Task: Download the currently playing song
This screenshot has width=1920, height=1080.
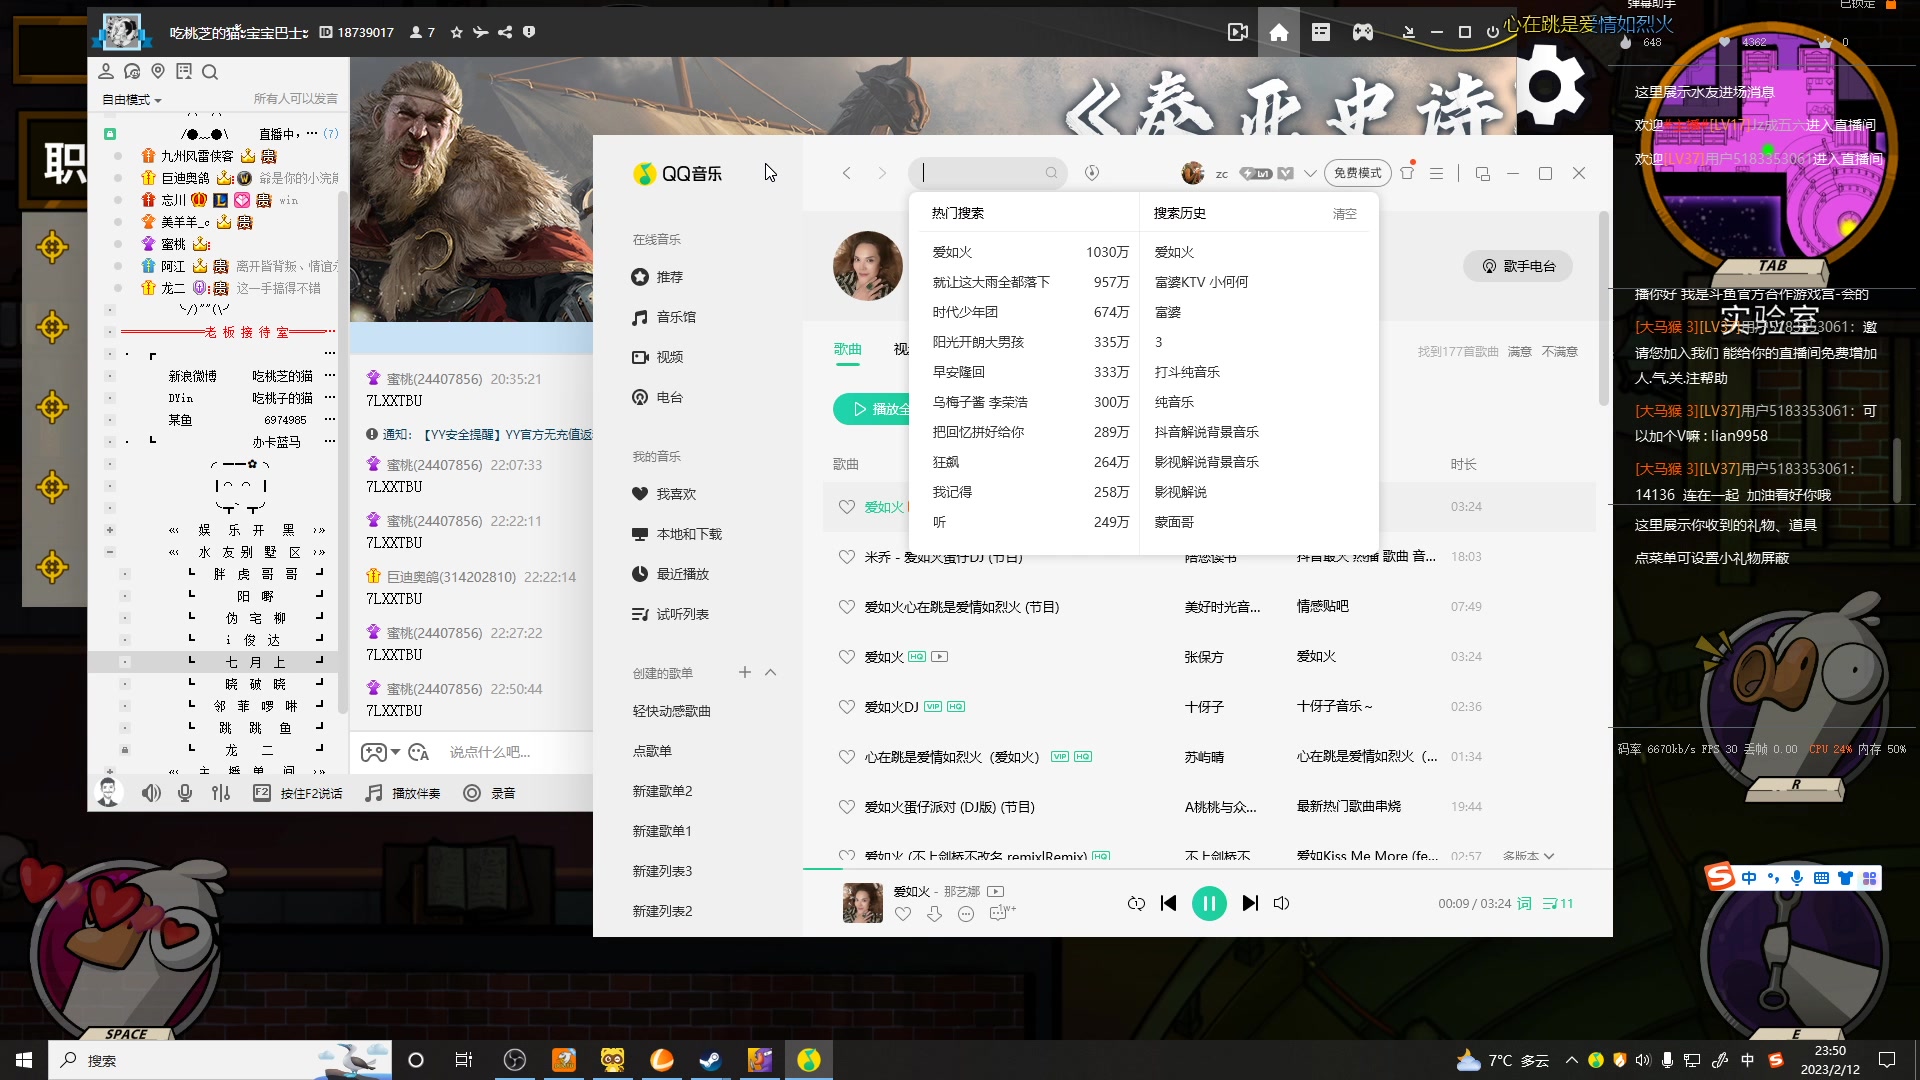Action: click(x=934, y=913)
